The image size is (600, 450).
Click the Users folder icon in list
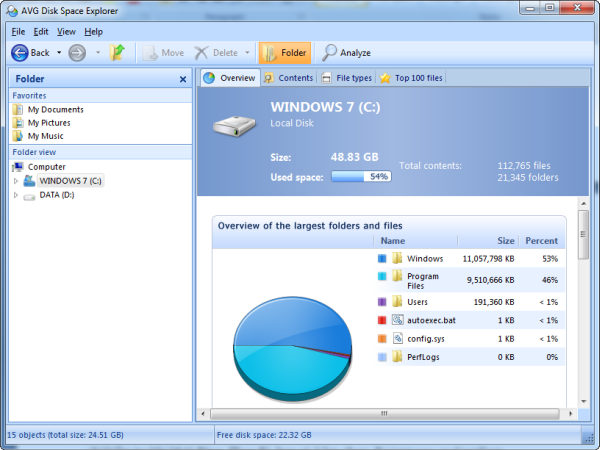tap(397, 301)
